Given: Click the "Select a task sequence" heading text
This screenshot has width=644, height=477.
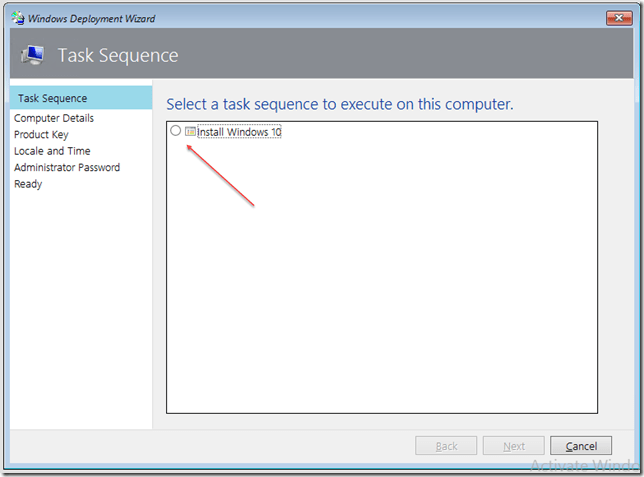Looking at the screenshot, I should point(340,104).
